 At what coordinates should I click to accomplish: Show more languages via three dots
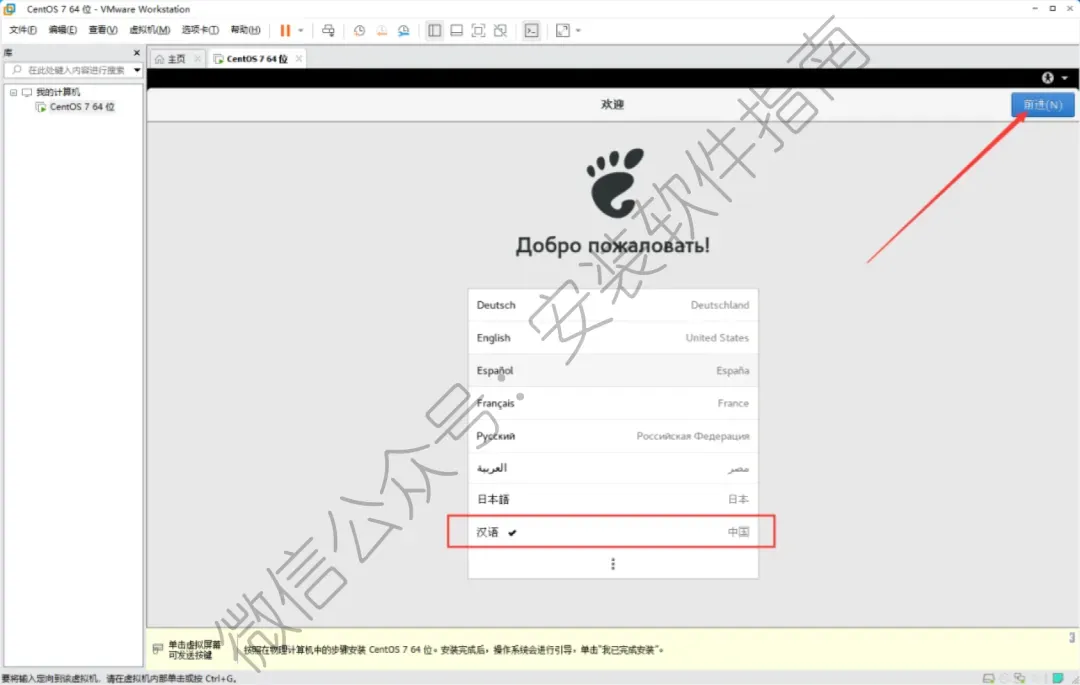tap(612, 564)
